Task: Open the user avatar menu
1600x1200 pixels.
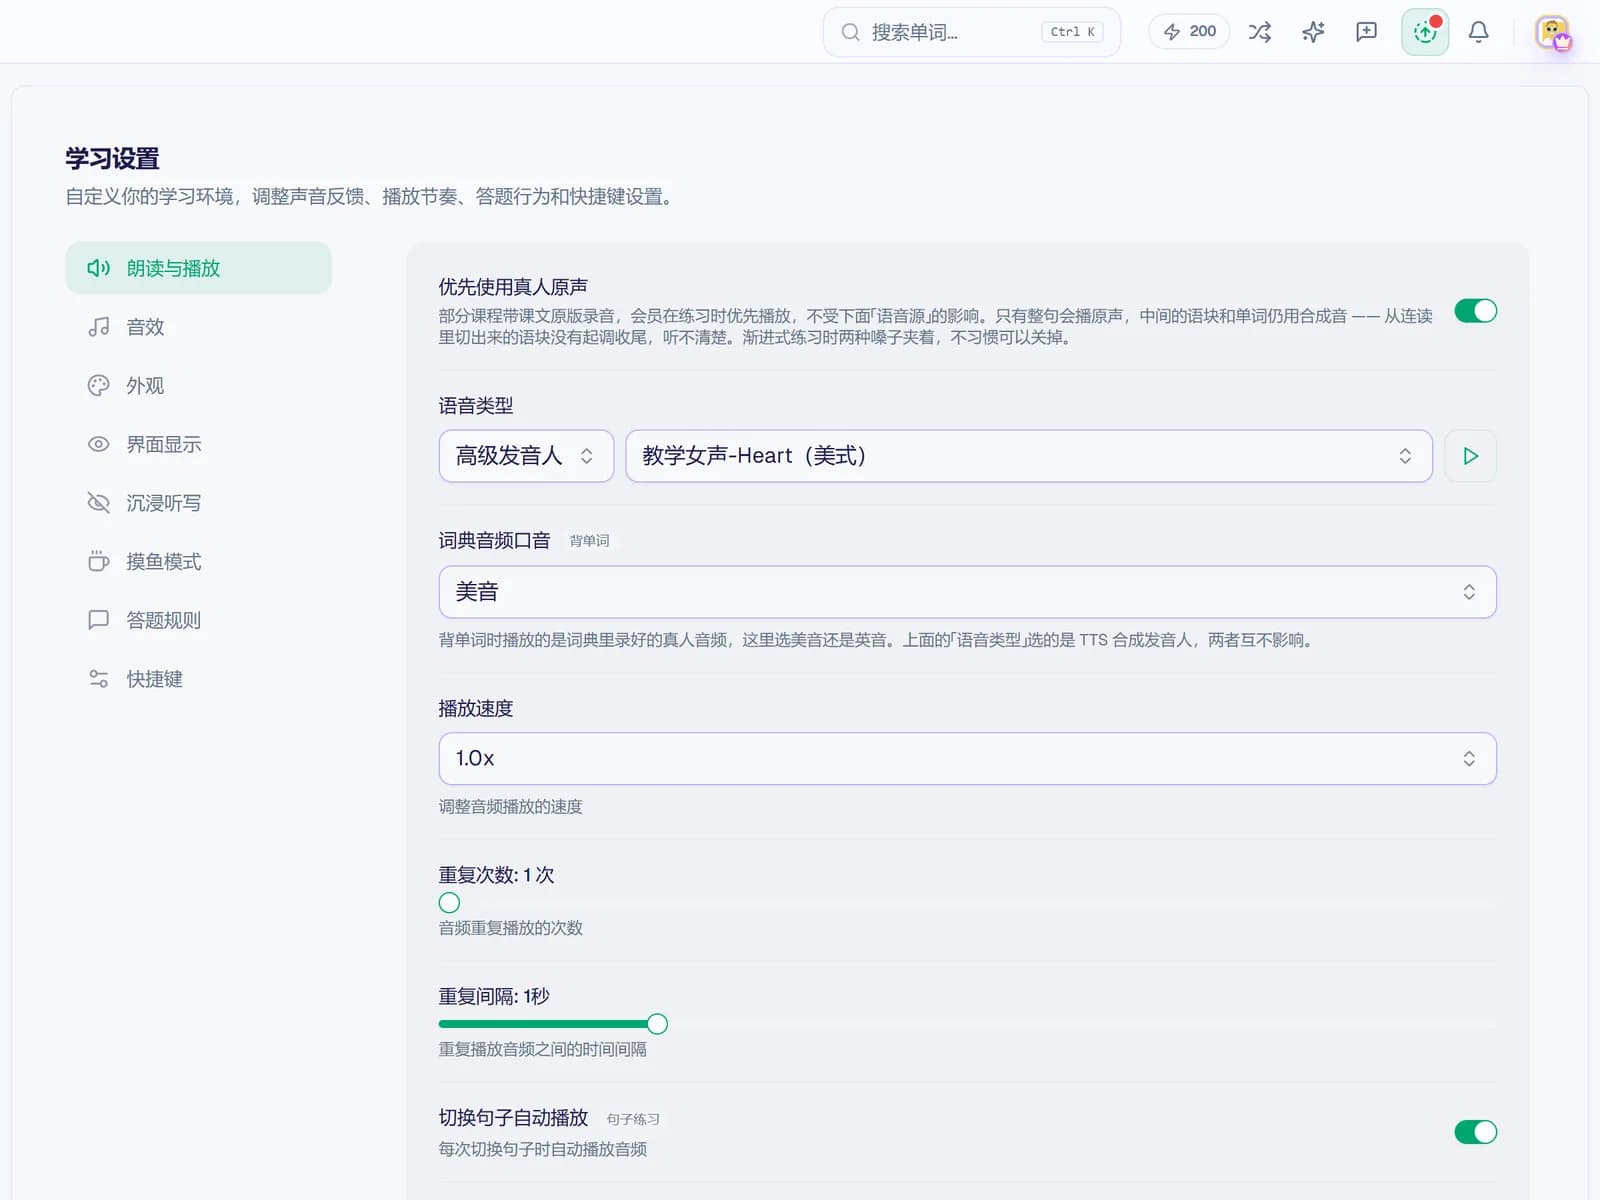Action: [1553, 32]
